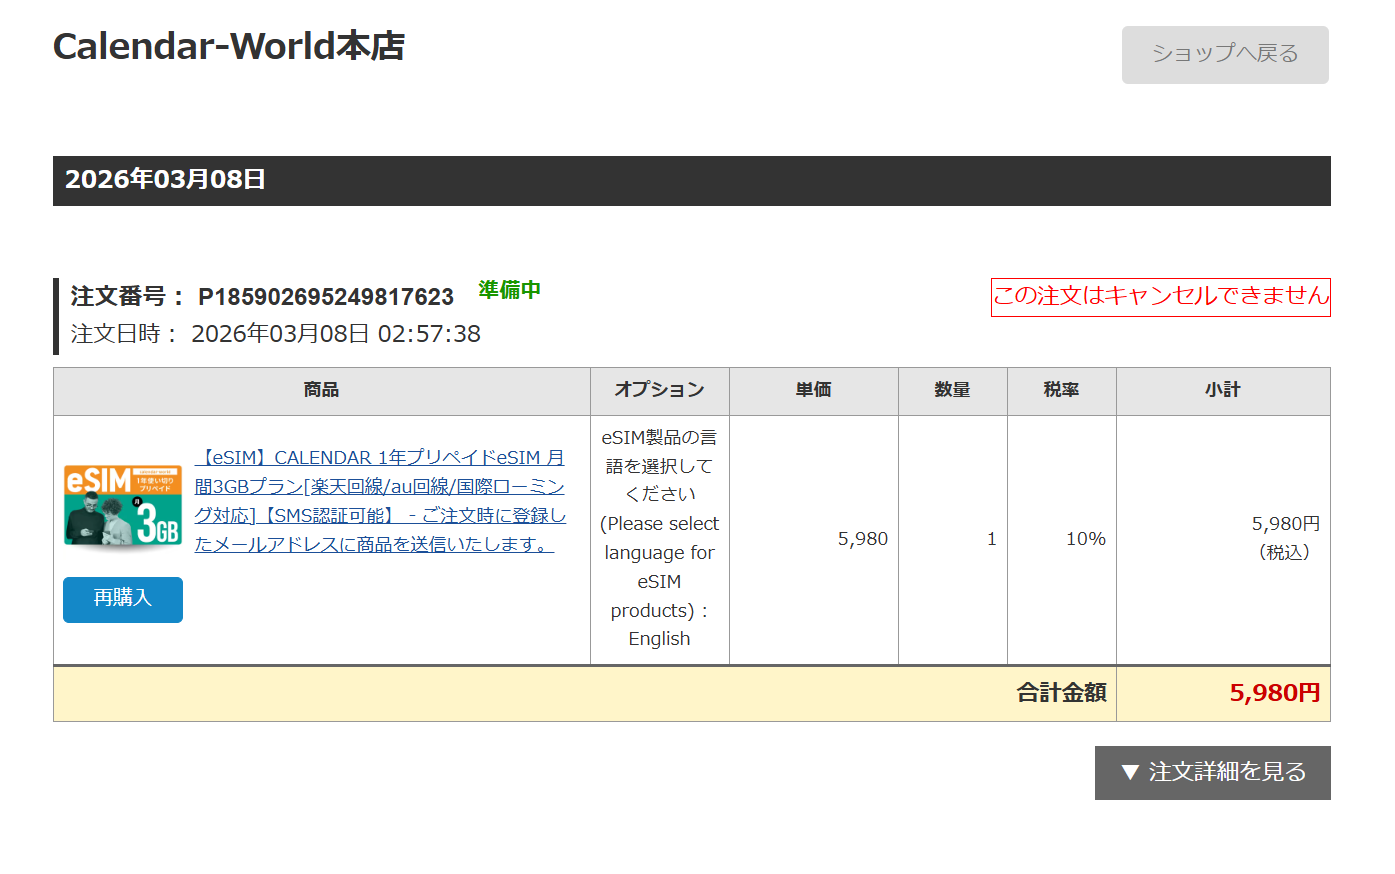Click the 10% tax rate cell
The image size is (1395, 874).
pyautogui.click(x=1062, y=540)
